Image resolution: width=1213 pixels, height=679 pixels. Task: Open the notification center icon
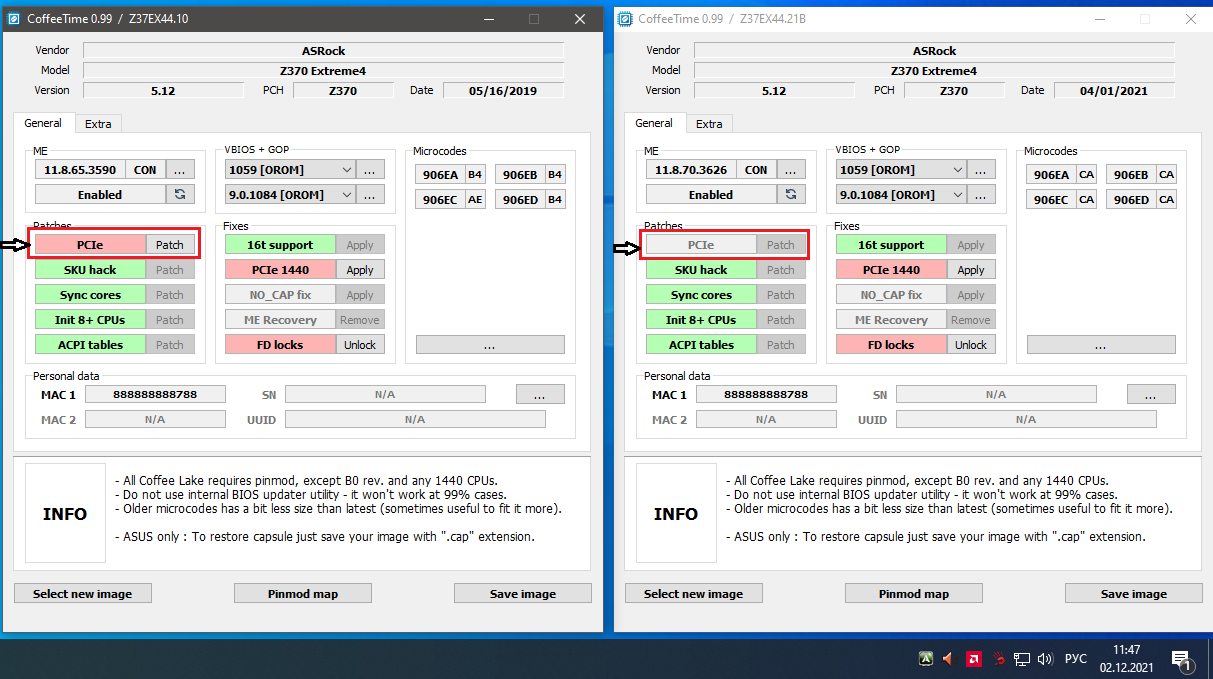pos(1181,660)
